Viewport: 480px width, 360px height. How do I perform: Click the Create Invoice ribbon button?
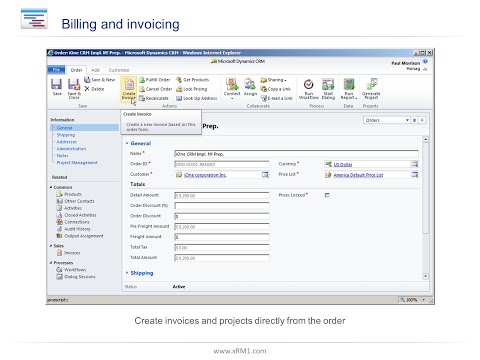click(x=129, y=88)
